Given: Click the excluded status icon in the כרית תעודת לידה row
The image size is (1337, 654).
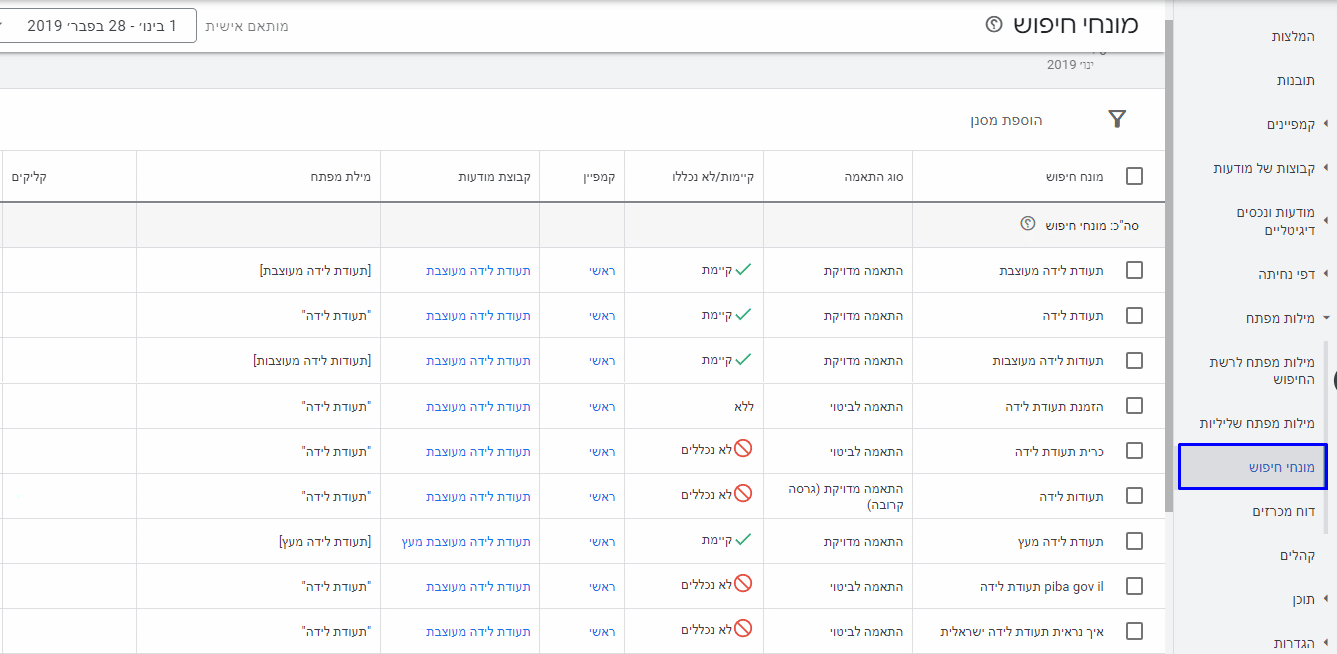Looking at the screenshot, I should click(742, 450).
